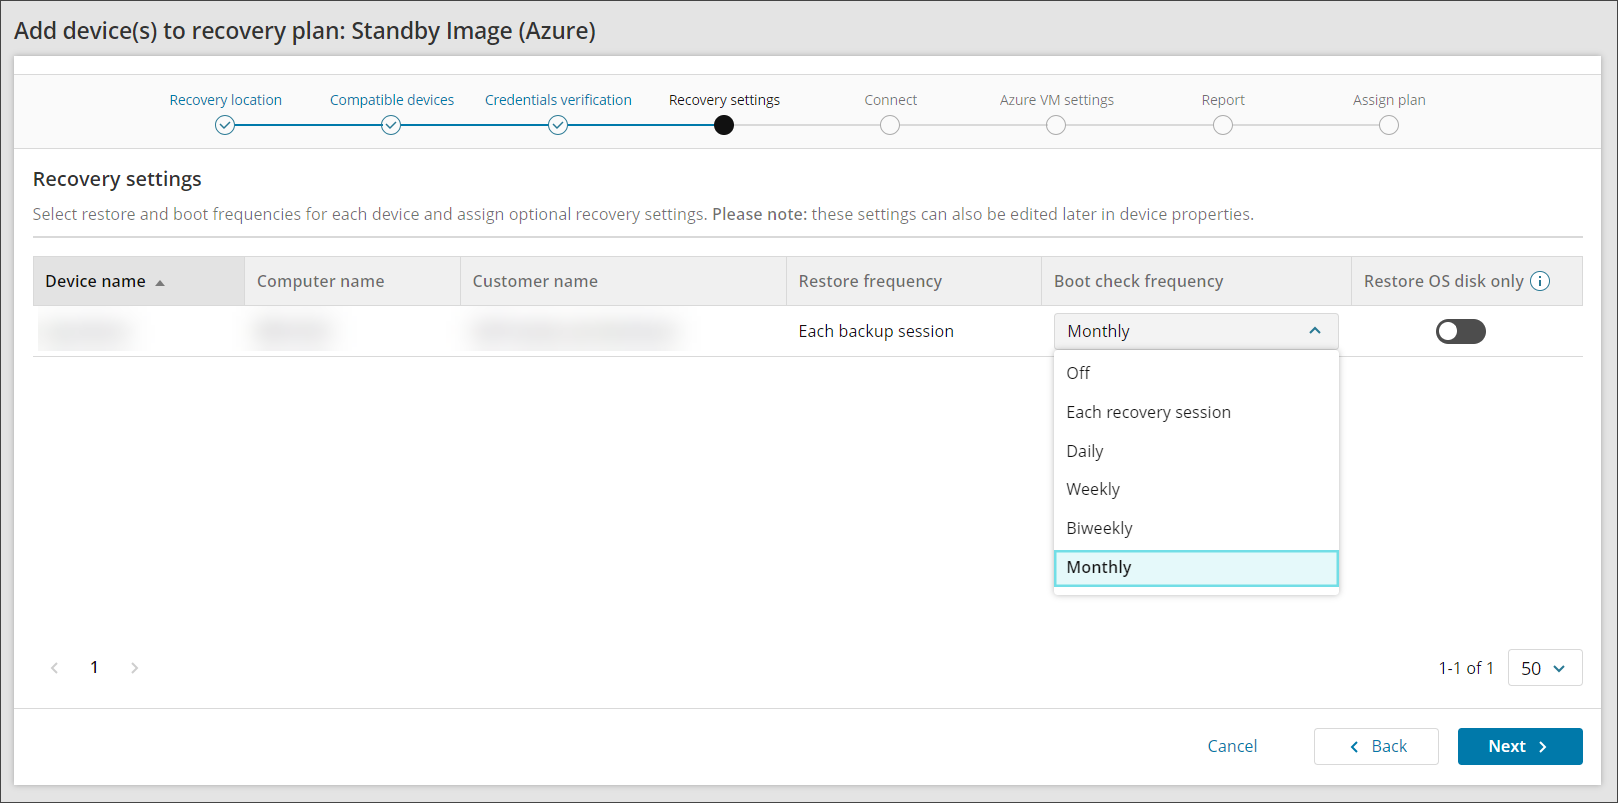Open the Restore OS disk only info icon
1618x803 pixels.
pyautogui.click(x=1540, y=281)
